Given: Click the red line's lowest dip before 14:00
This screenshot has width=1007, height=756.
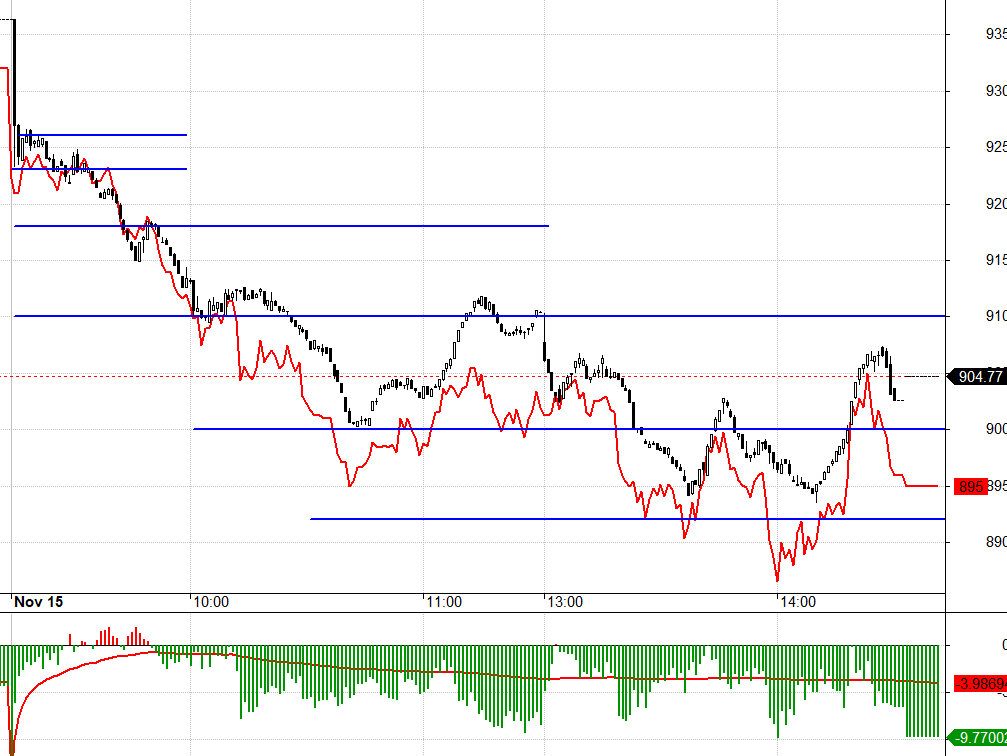Looking at the screenshot, I should click(x=777, y=578).
